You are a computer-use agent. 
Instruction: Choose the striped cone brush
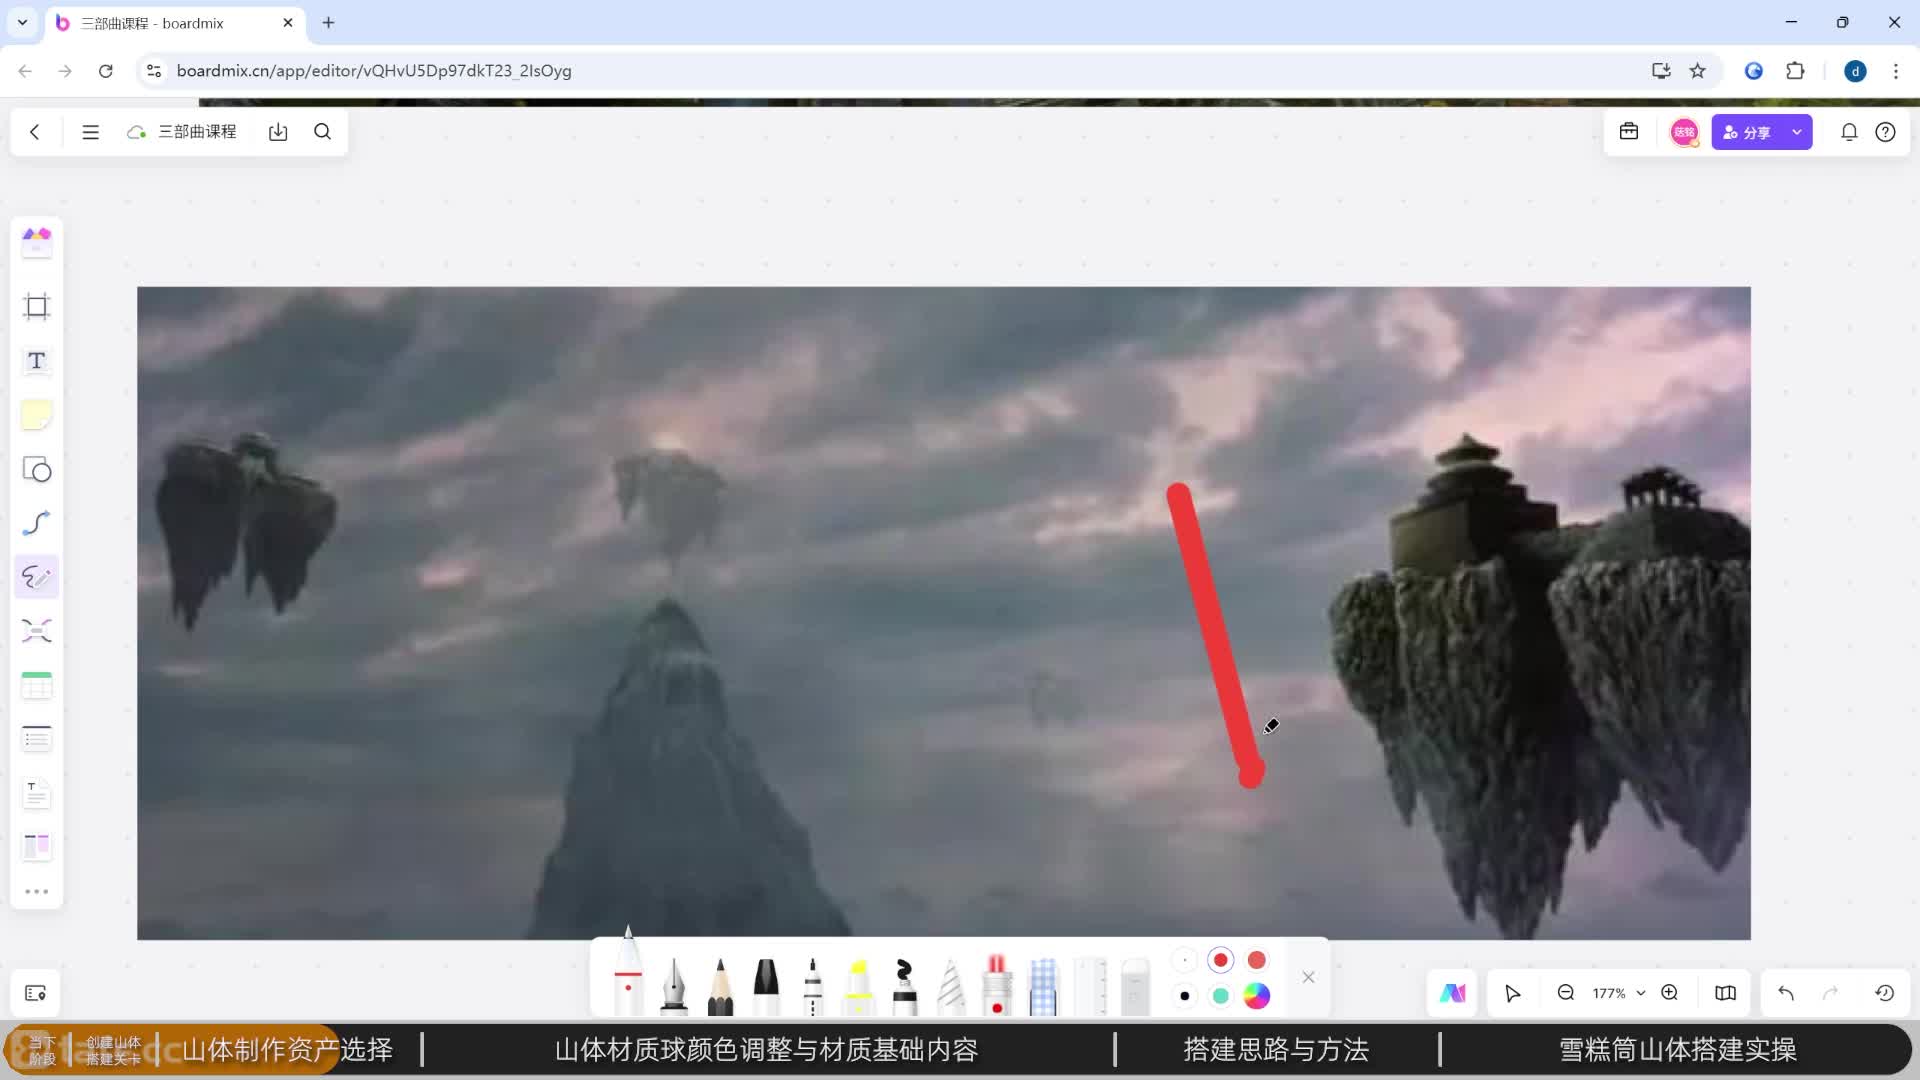pyautogui.click(x=951, y=986)
